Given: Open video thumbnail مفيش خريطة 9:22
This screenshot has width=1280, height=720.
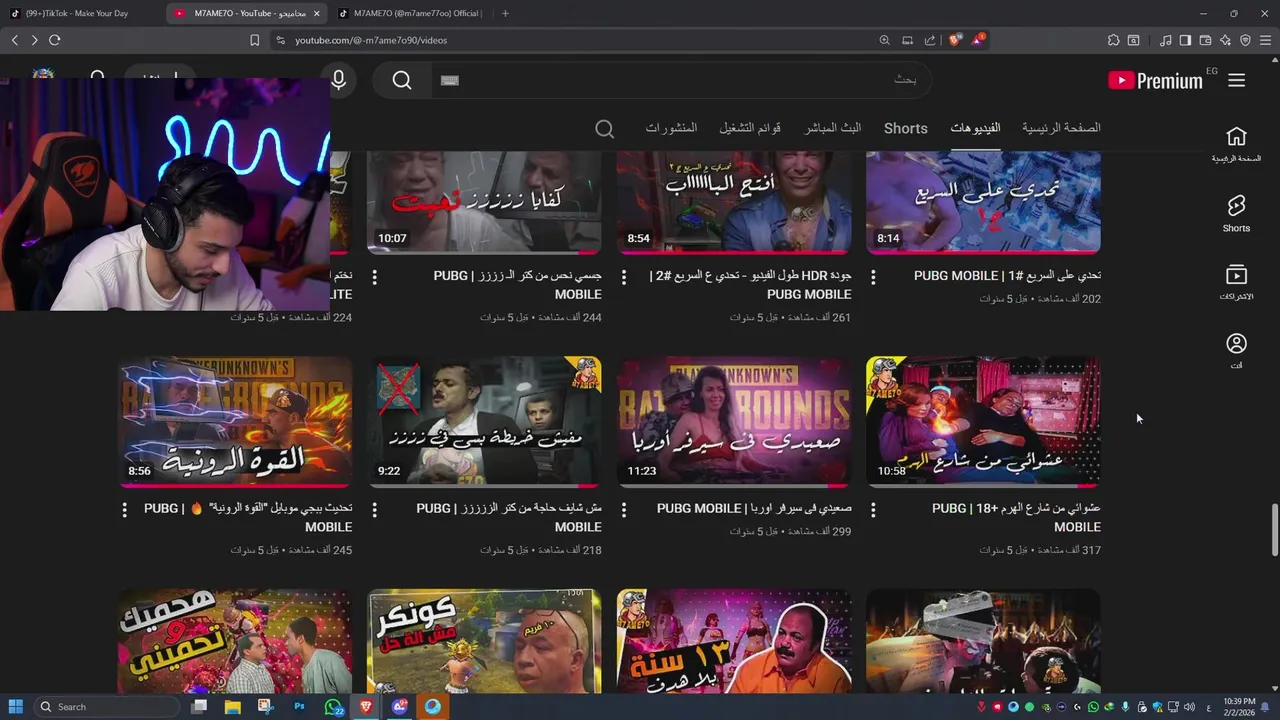Looking at the screenshot, I should click(x=484, y=421).
